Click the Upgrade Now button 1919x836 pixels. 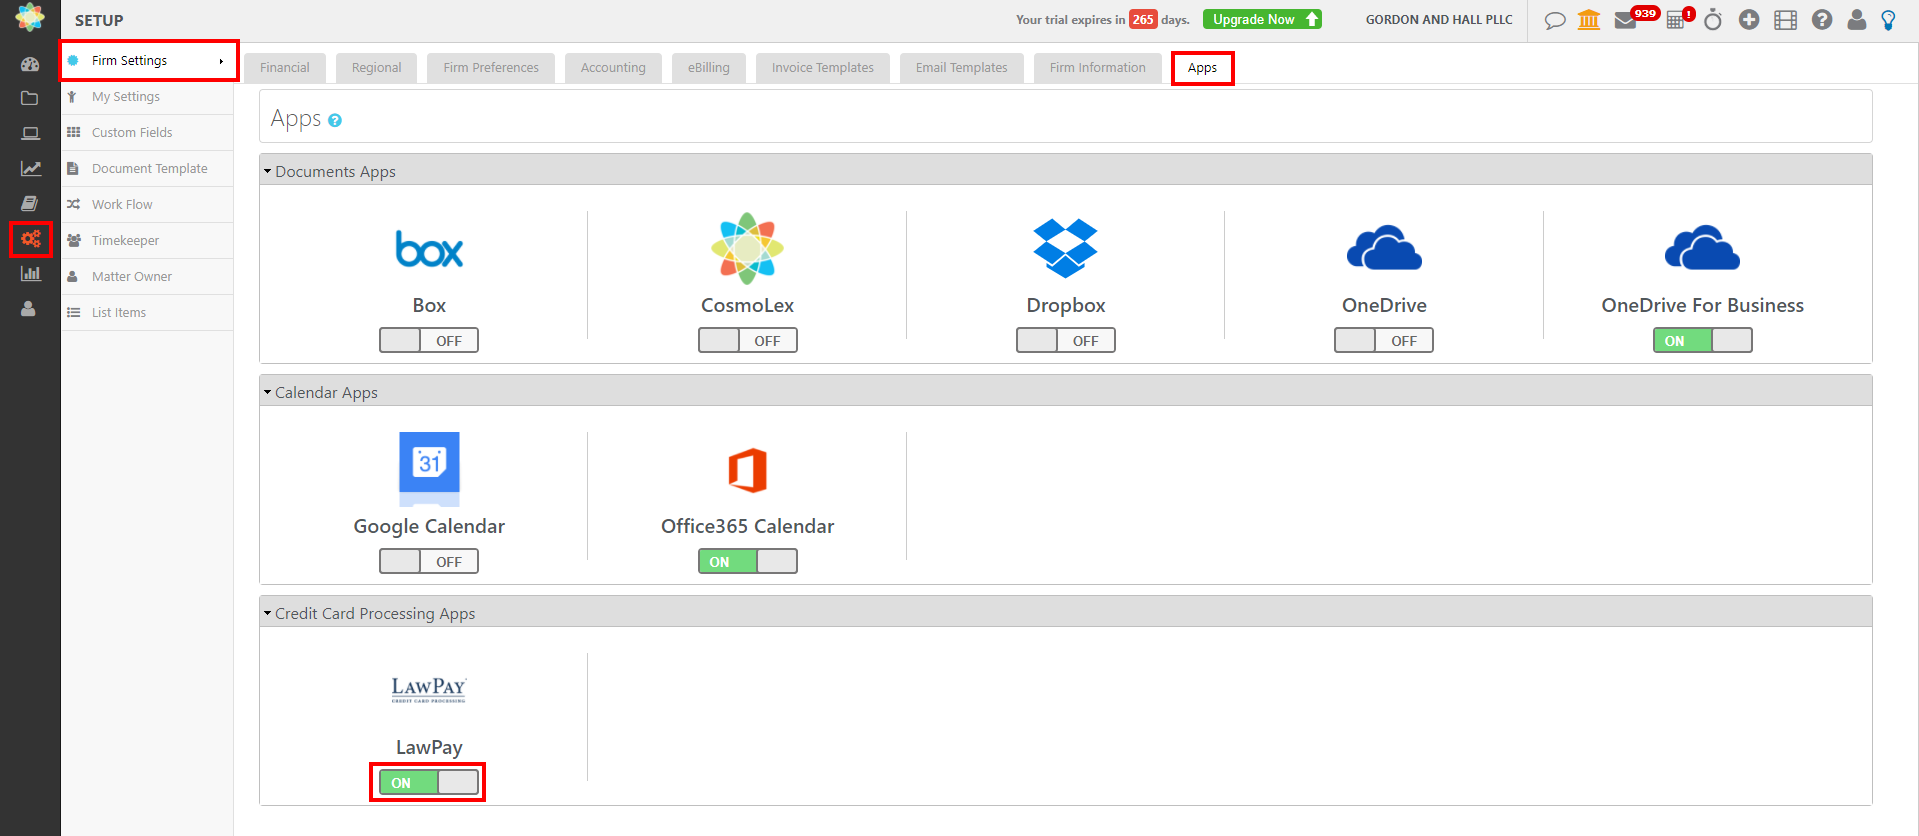(x=1262, y=20)
